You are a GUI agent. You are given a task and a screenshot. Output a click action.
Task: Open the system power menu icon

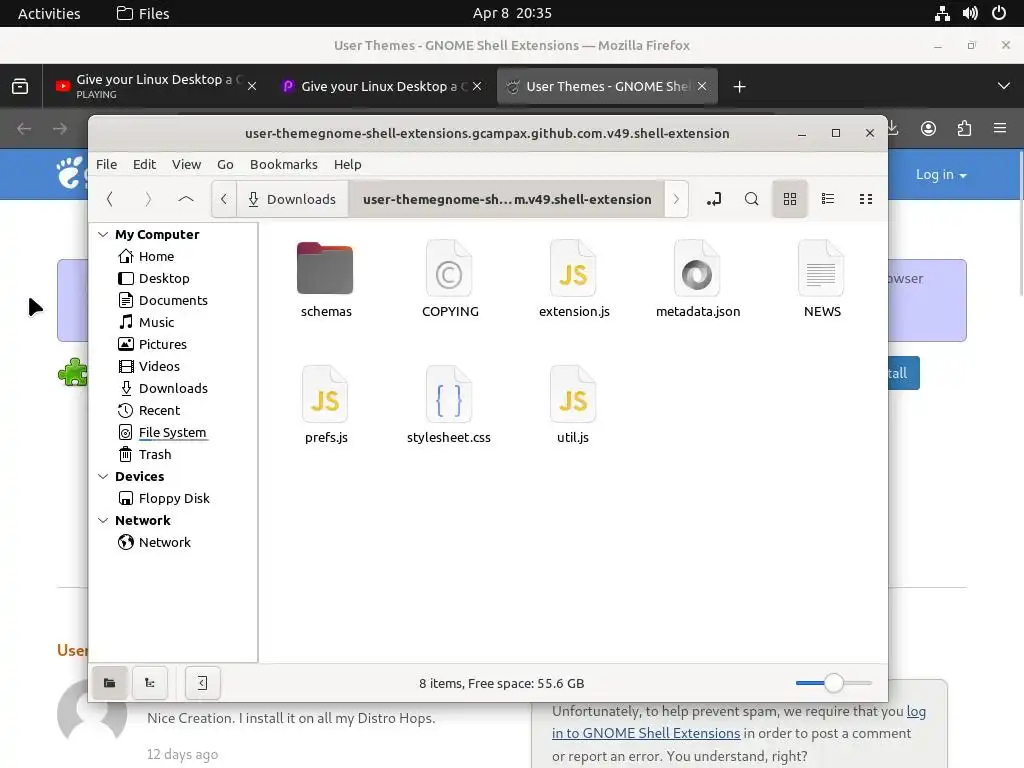click(x=999, y=13)
